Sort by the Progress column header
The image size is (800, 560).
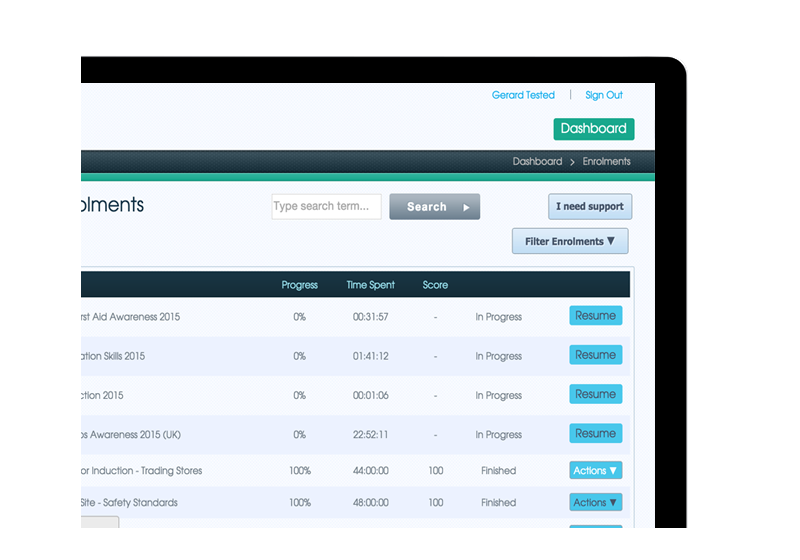tap(299, 285)
